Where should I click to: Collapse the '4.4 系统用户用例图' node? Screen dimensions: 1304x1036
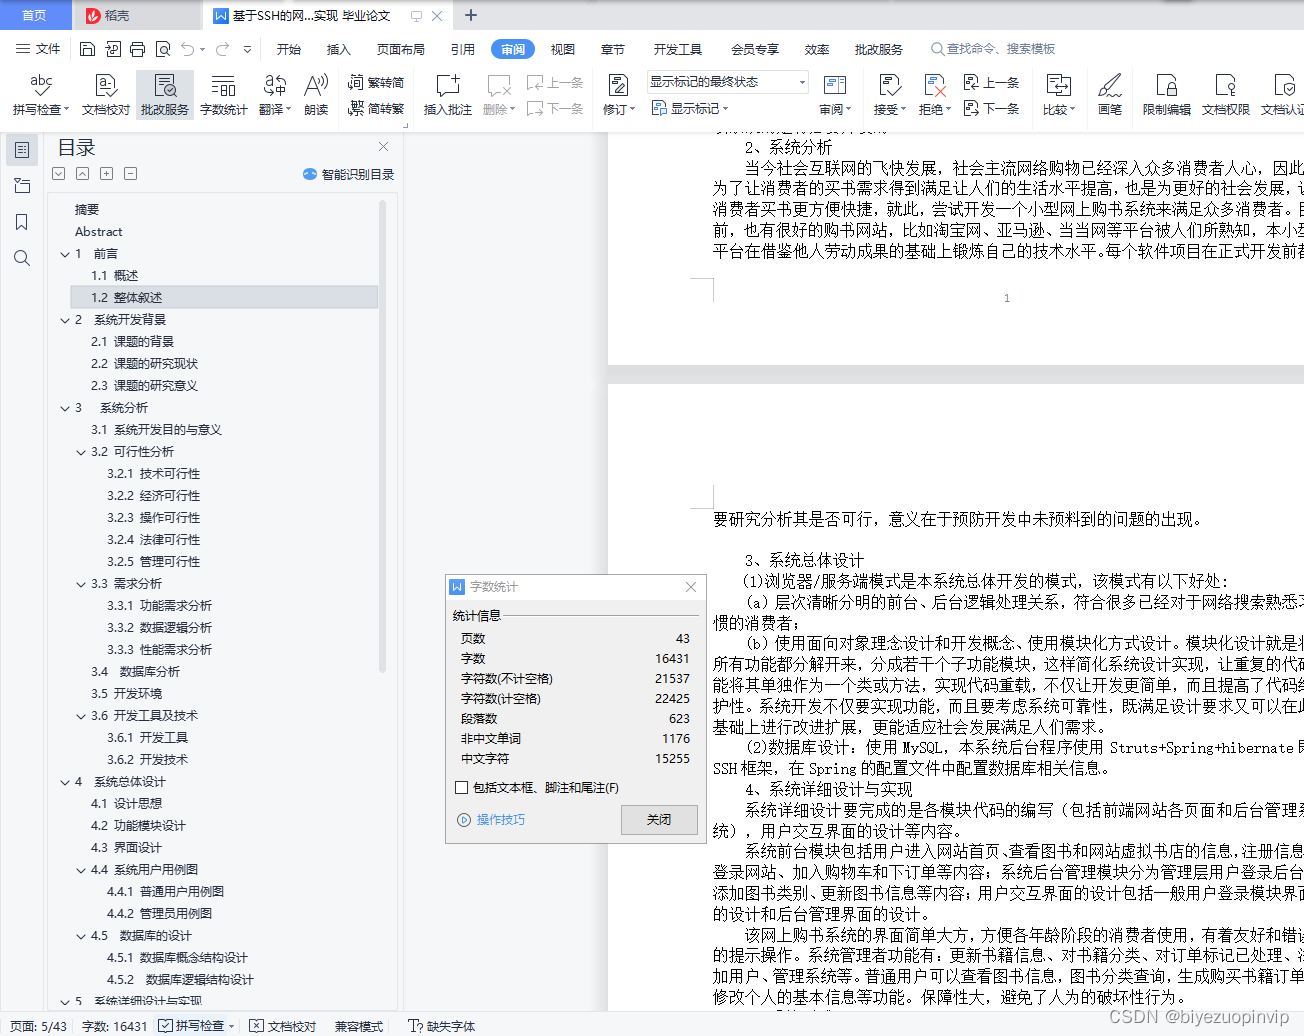81,870
